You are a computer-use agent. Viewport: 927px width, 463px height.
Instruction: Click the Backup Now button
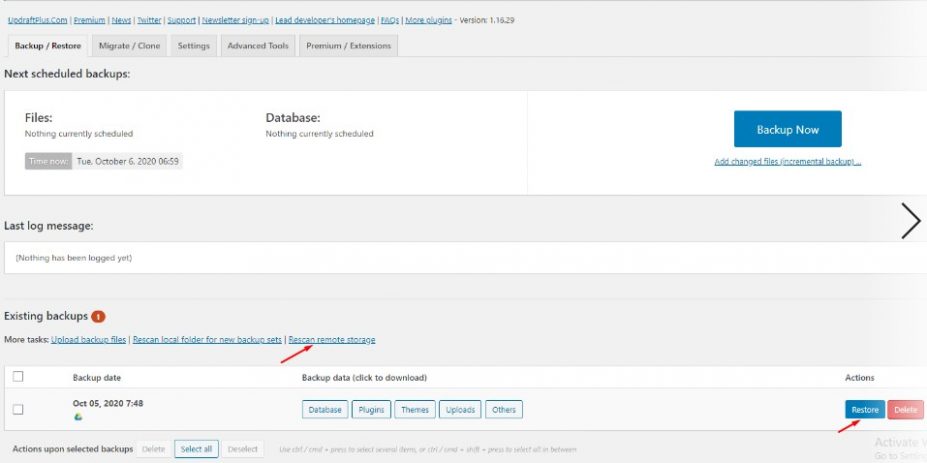[x=787, y=129]
